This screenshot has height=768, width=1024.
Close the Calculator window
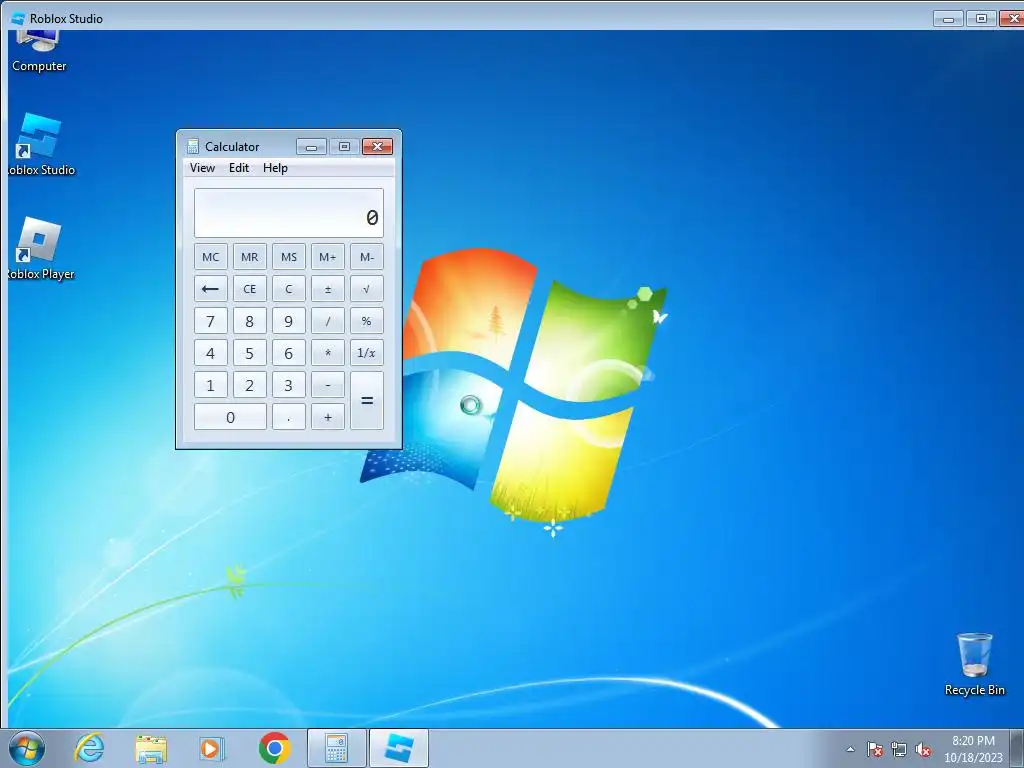(x=377, y=146)
